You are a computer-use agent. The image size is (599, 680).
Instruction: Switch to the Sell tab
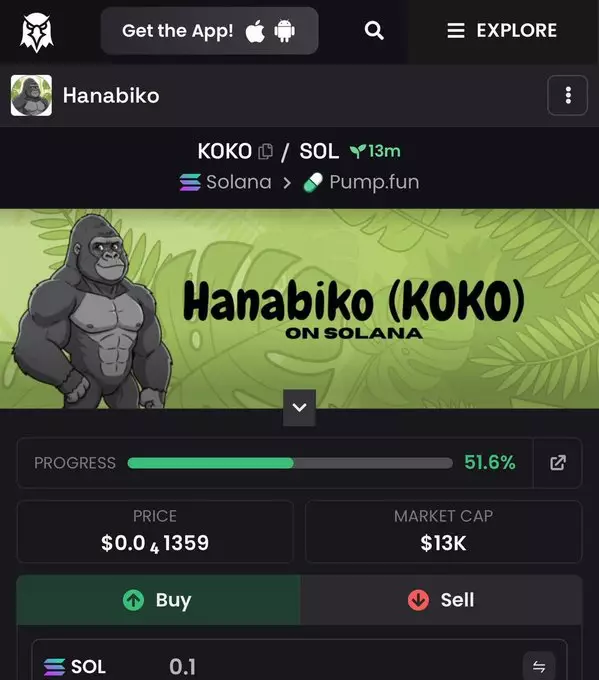pyautogui.click(x=441, y=600)
